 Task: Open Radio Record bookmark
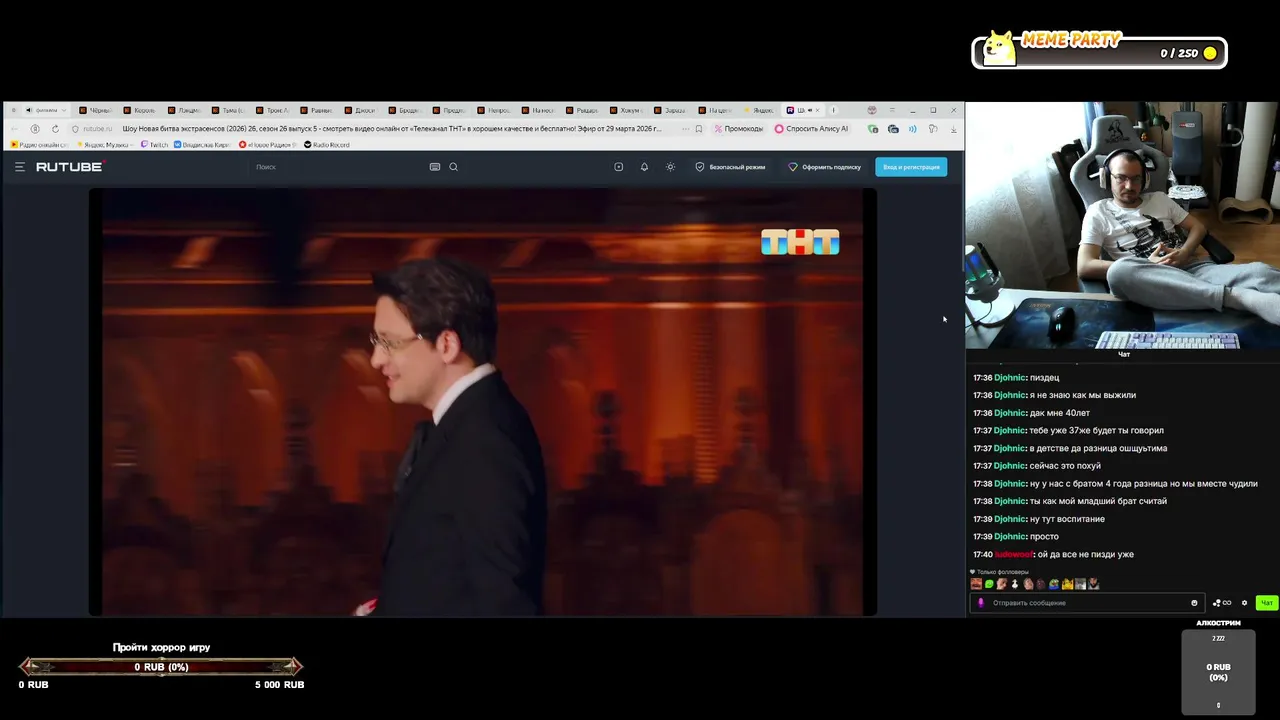click(x=327, y=145)
